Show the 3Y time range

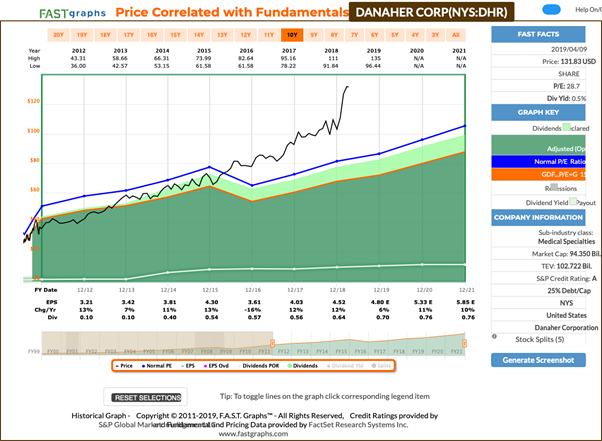pyautogui.click(x=435, y=35)
